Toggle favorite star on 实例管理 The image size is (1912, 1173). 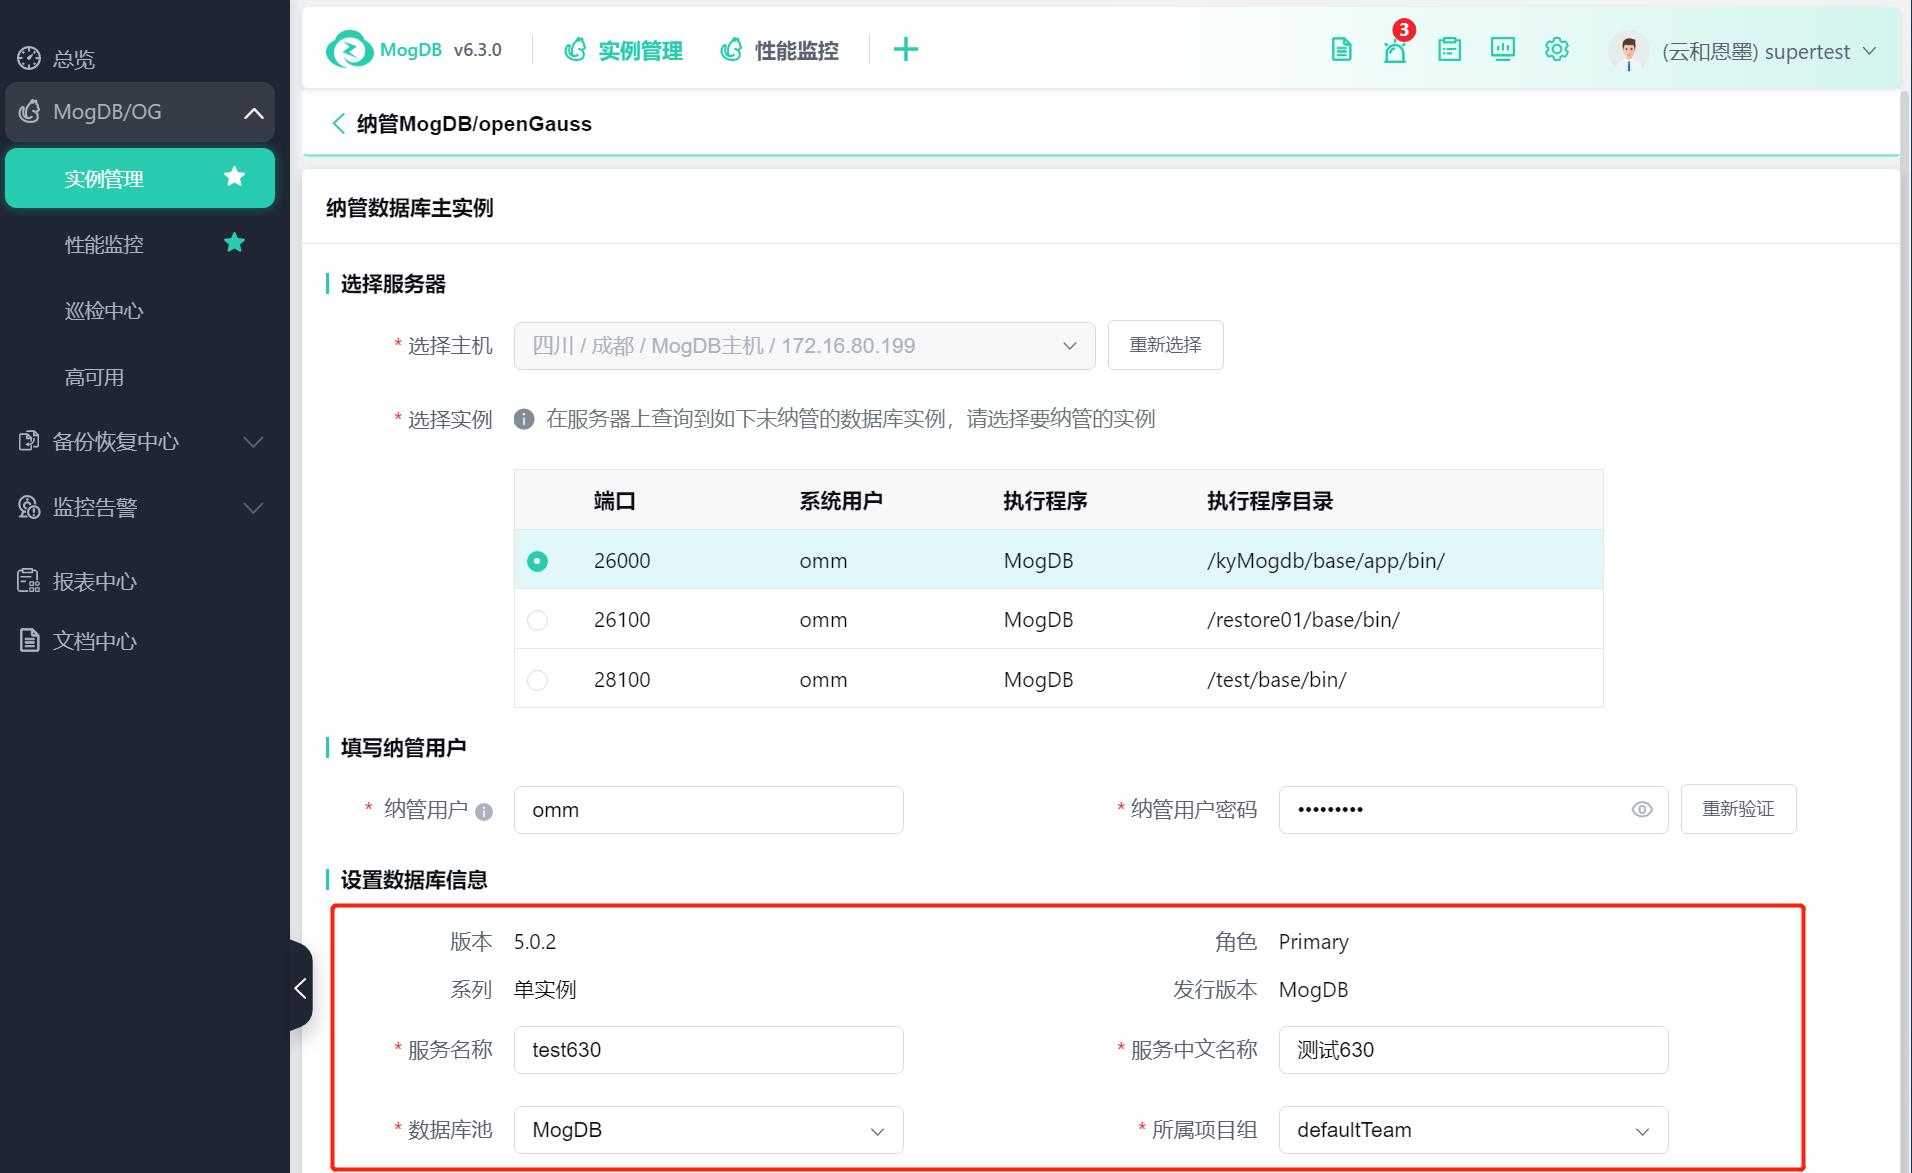point(234,177)
